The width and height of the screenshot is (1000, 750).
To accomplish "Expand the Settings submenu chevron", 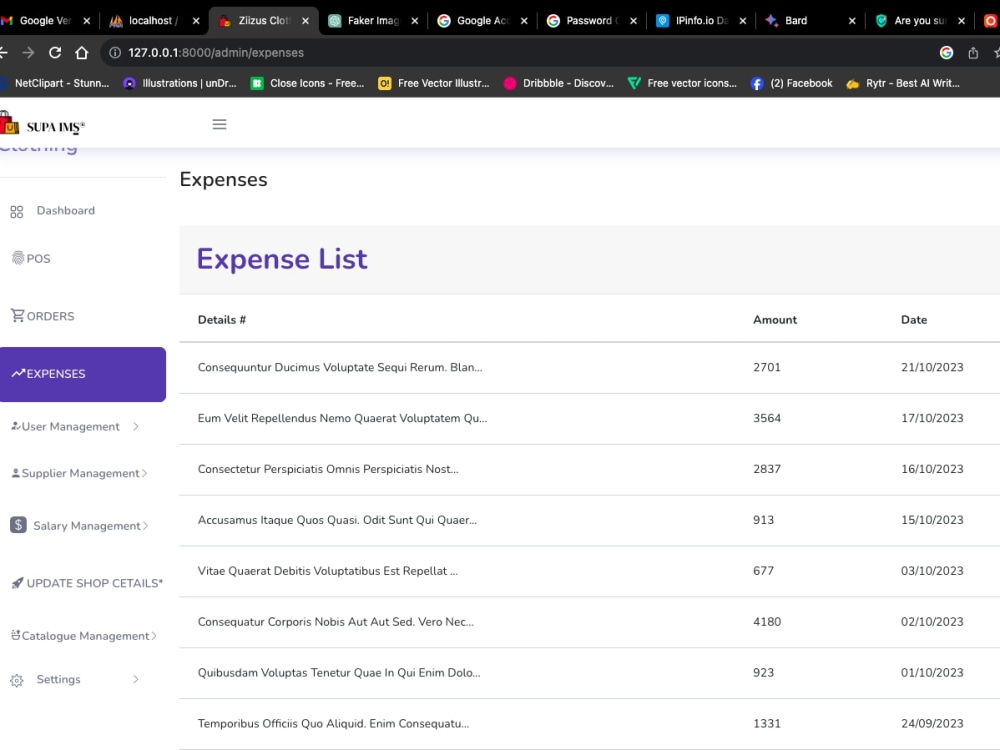I will (136, 679).
